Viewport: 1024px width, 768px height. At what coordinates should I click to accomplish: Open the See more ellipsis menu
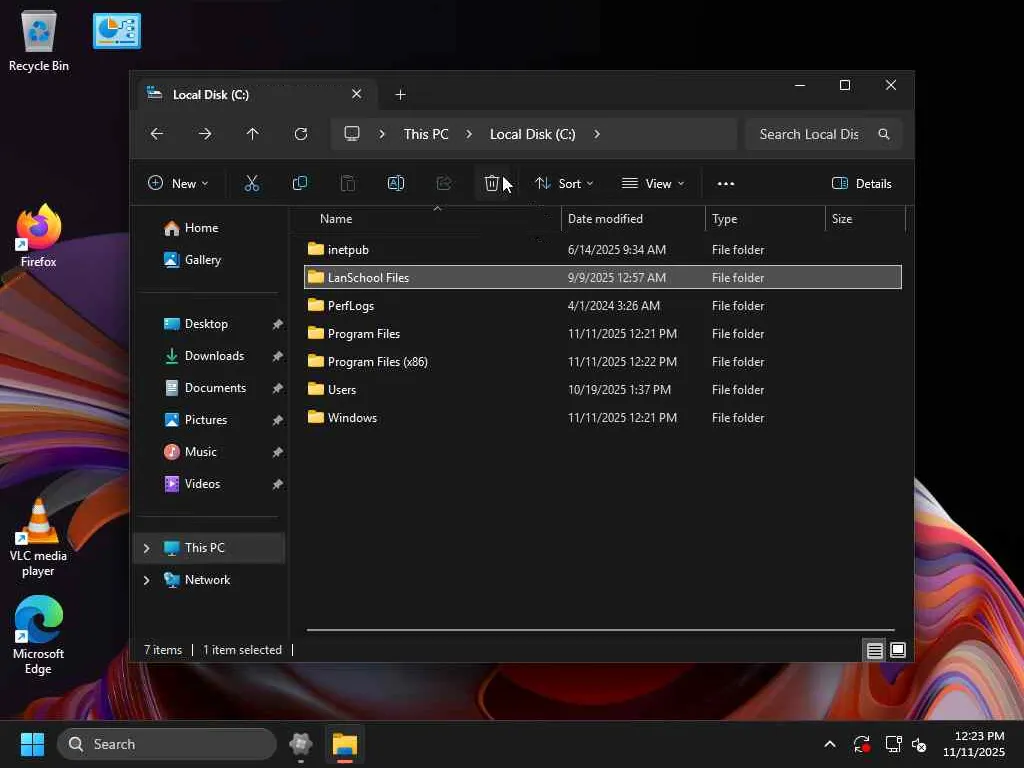726,183
